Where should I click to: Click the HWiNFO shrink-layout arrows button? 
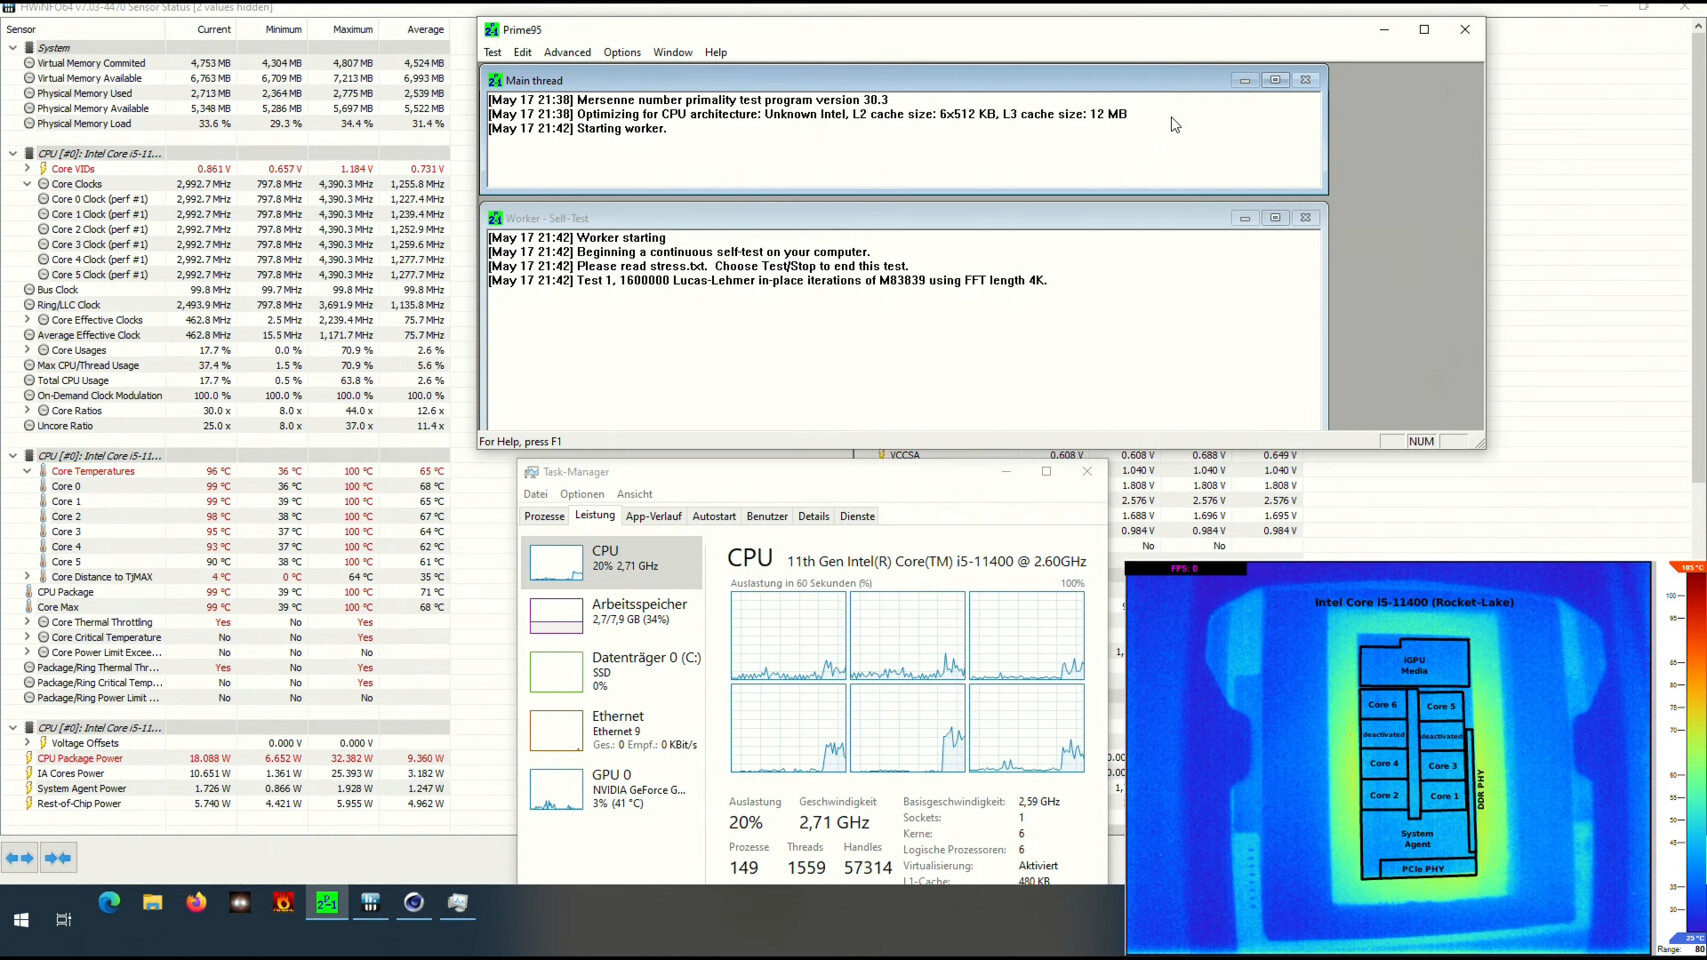click(x=58, y=858)
